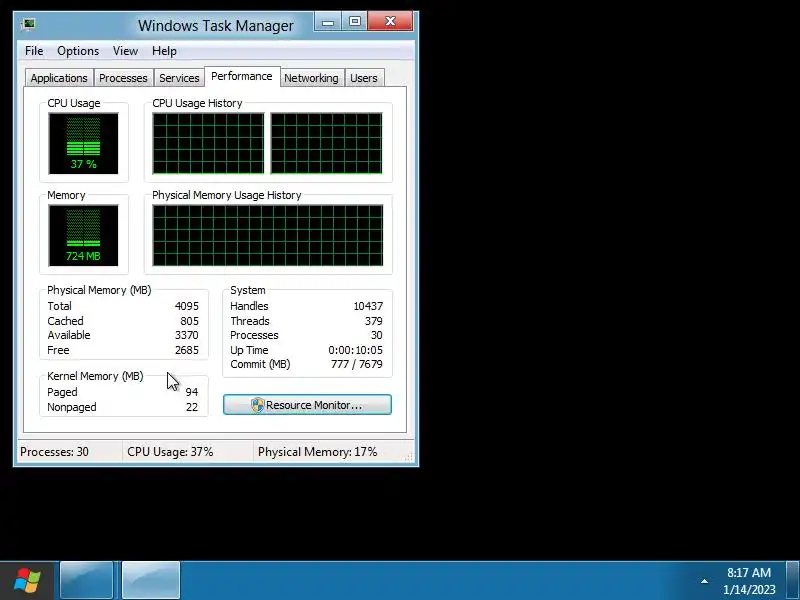Image resolution: width=800 pixels, height=600 pixels.
Task: Click the right CPU Usage History graph
Action: [x=327, y=143]
